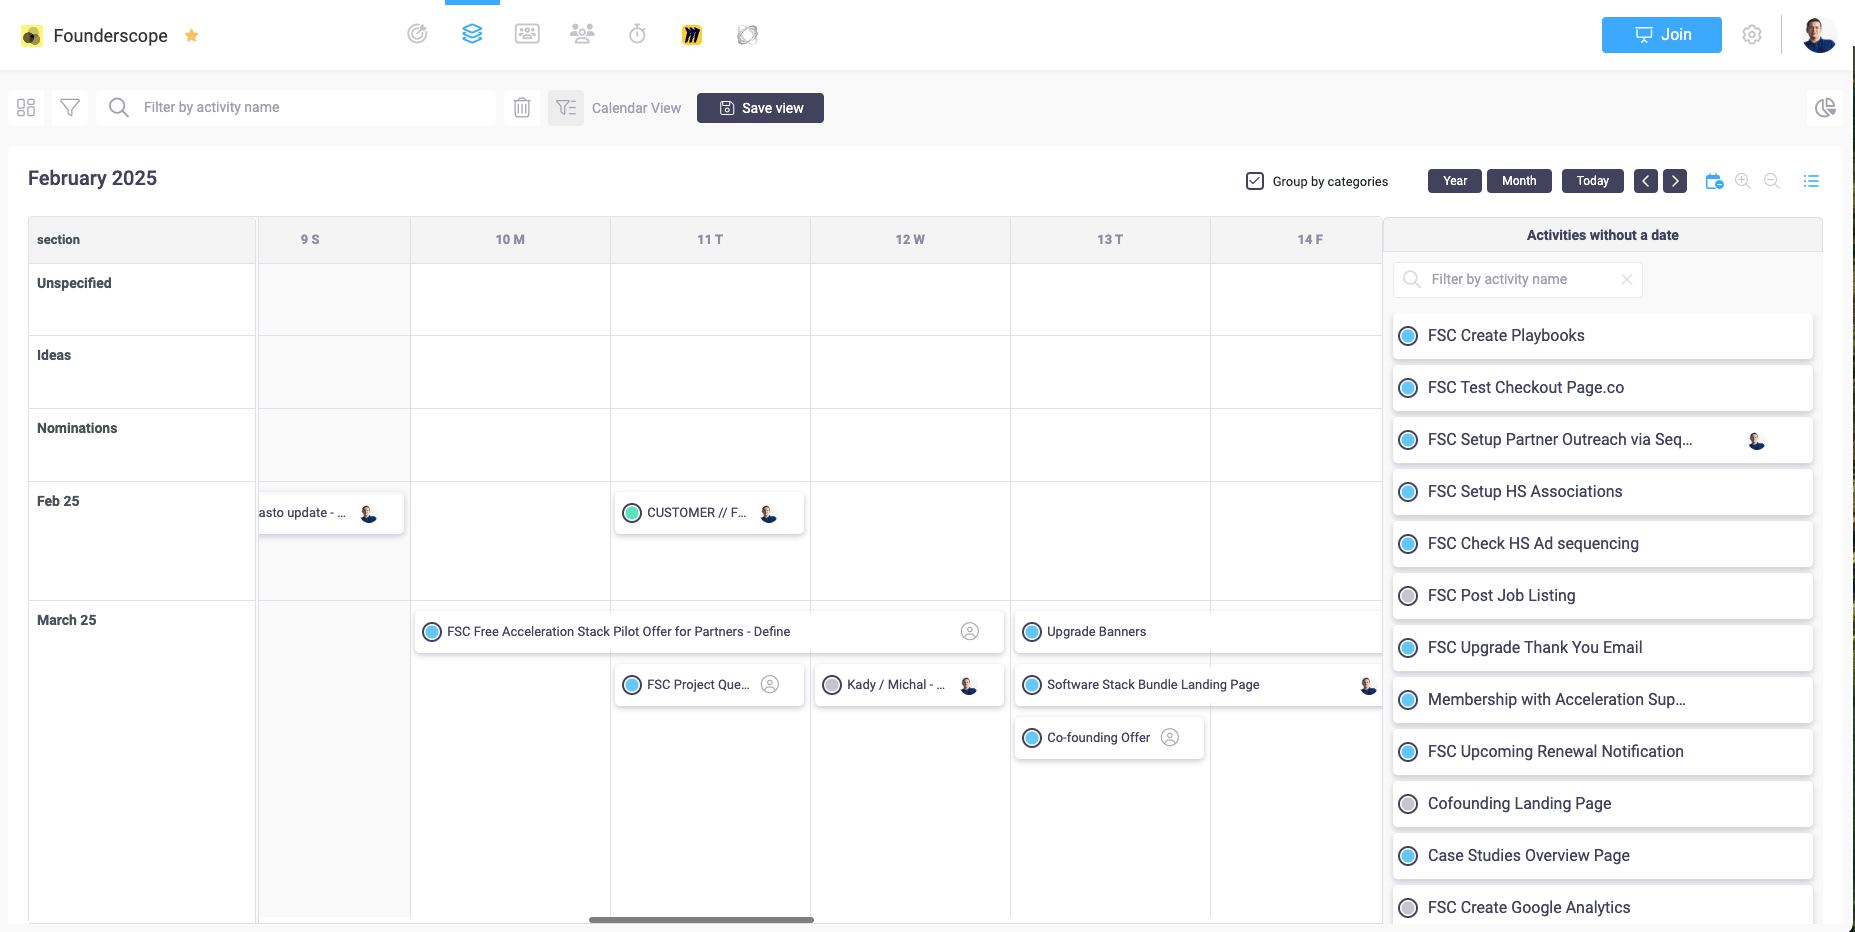The image size is (1855, 932).
Task: Zoom in on the calendar with the plus magnifier
Action: coord(1743,181)
